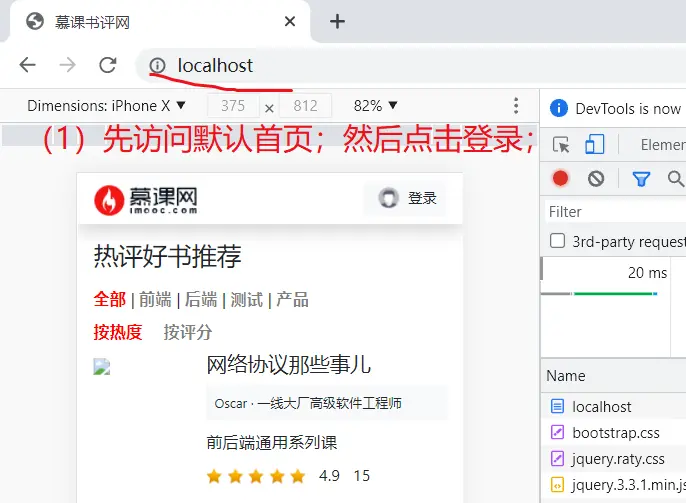Select the 产品 category filter
The height and width of the screenshot is (503, 686).
point(292,300)
